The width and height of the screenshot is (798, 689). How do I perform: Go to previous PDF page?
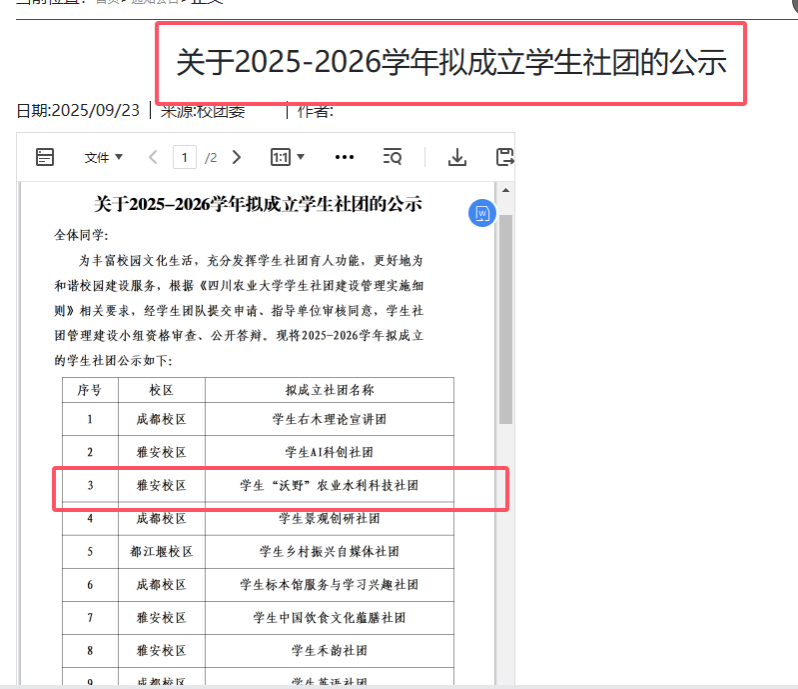click(x=153, y=157)
